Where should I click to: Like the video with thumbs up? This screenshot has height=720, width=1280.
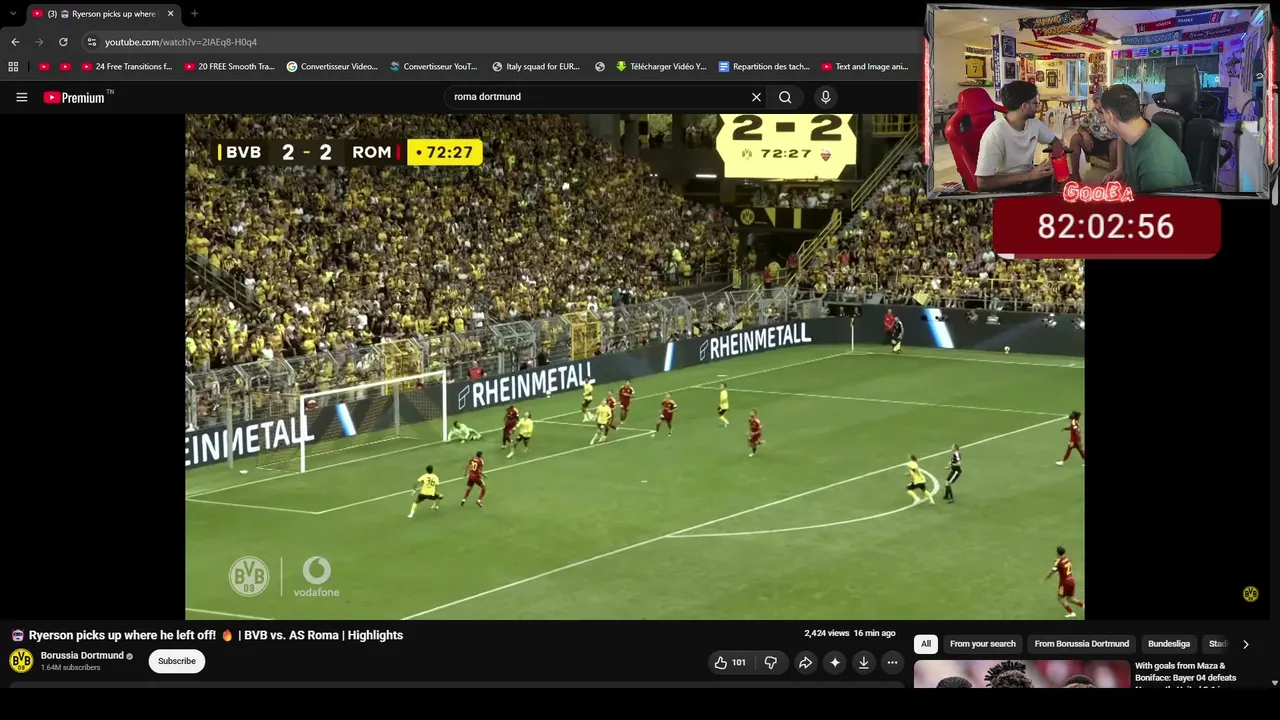(729, 662)
